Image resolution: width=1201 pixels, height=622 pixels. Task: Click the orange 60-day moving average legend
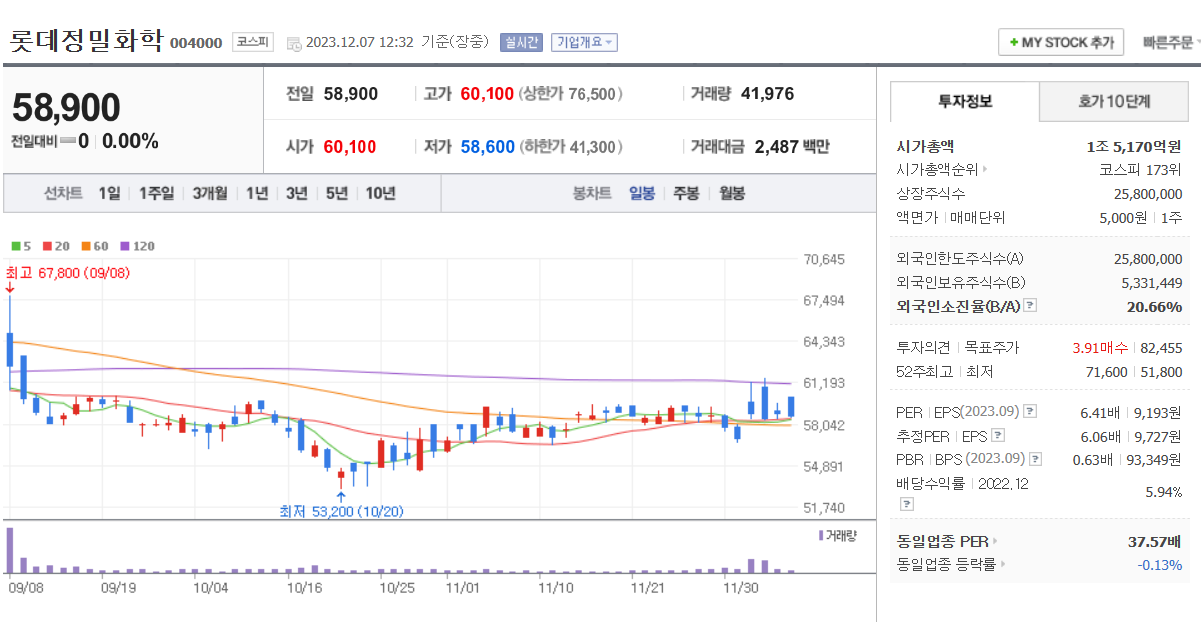pyautogui.click(x=95, y=246)
